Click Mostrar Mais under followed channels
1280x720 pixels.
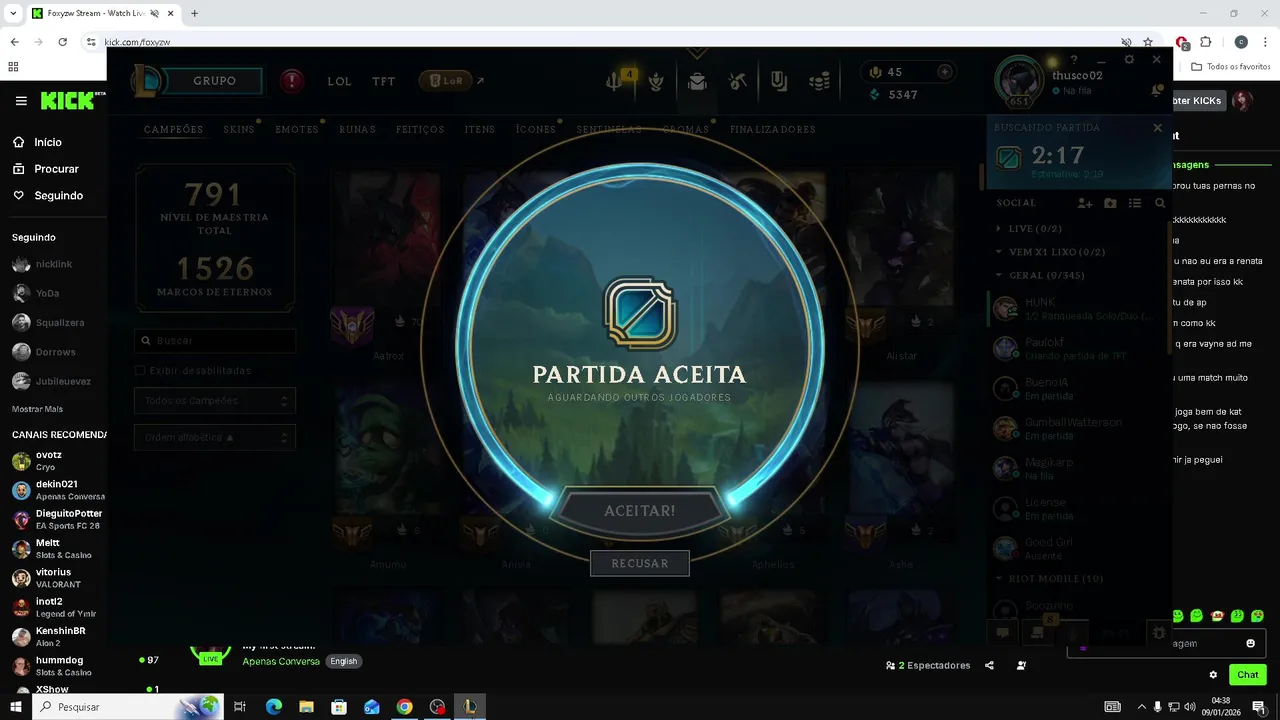tap(37, 409)
